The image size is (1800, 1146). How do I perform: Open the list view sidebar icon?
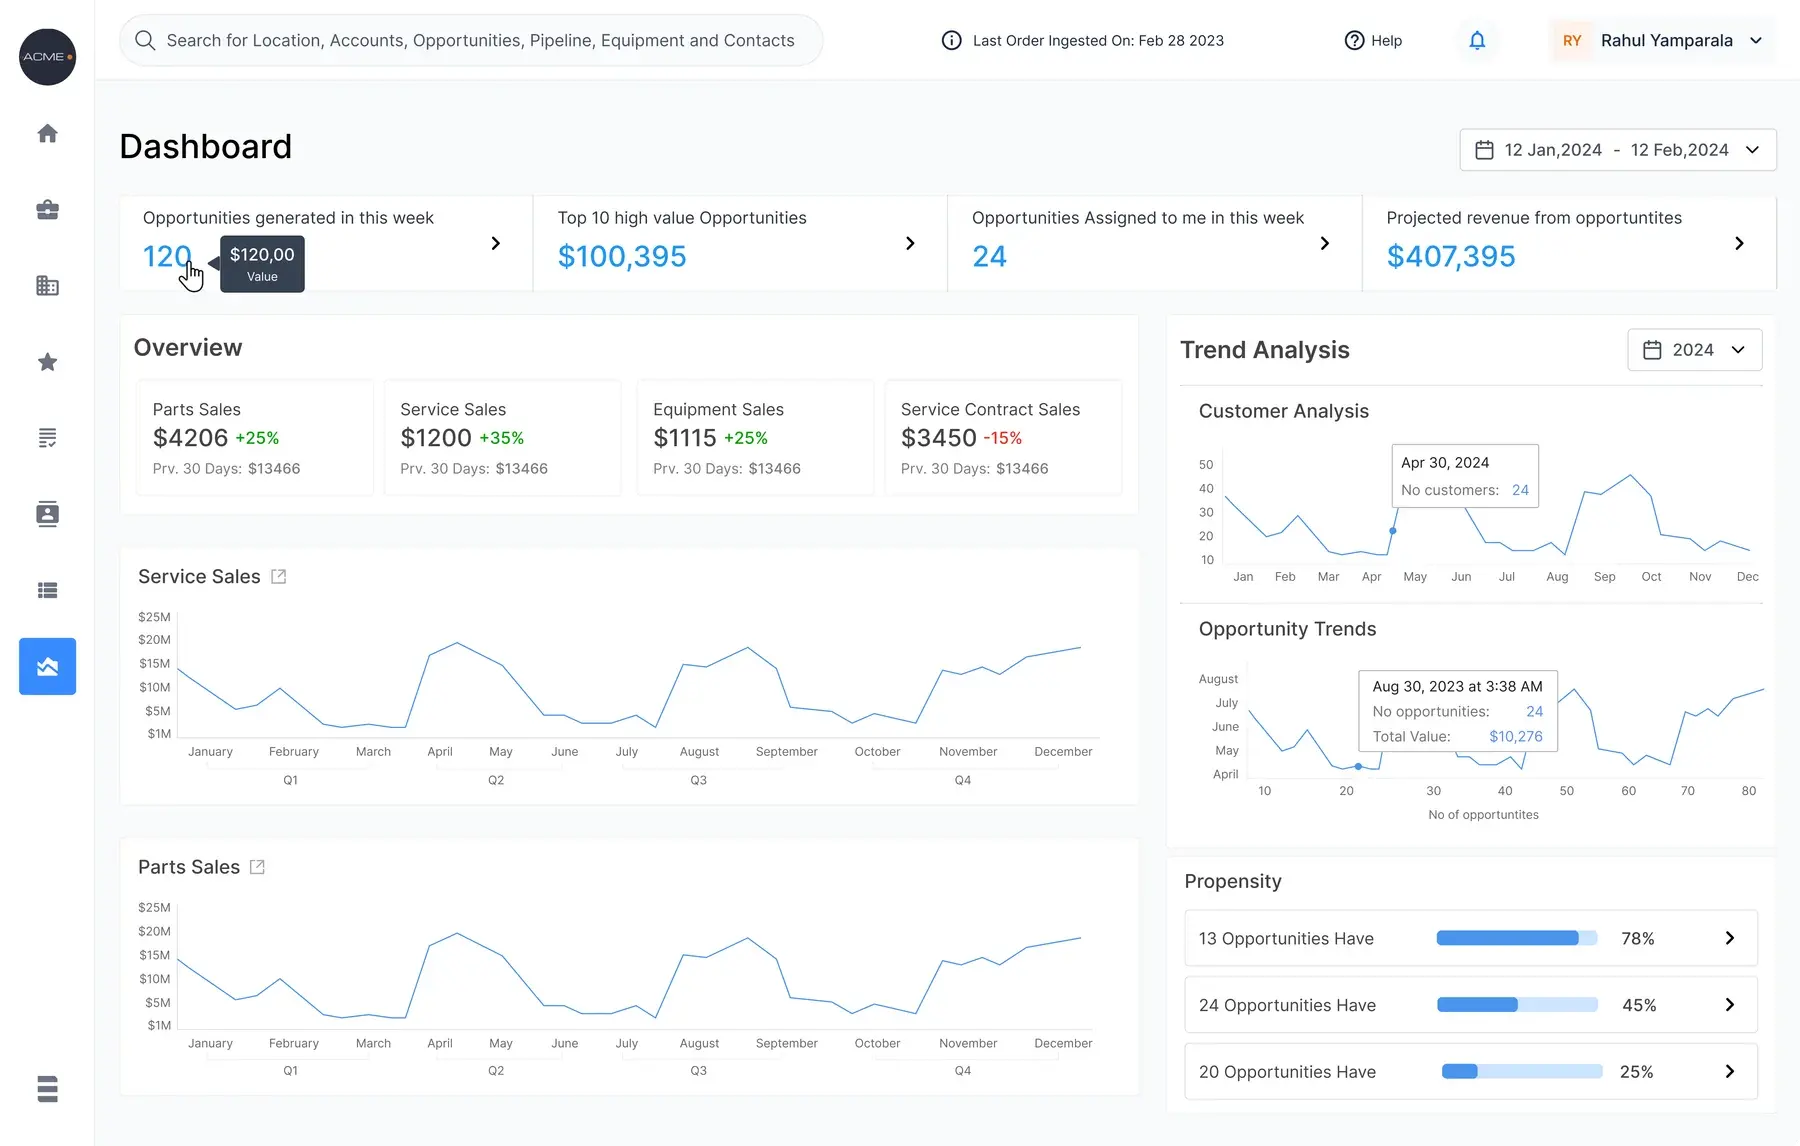(47, 590)
